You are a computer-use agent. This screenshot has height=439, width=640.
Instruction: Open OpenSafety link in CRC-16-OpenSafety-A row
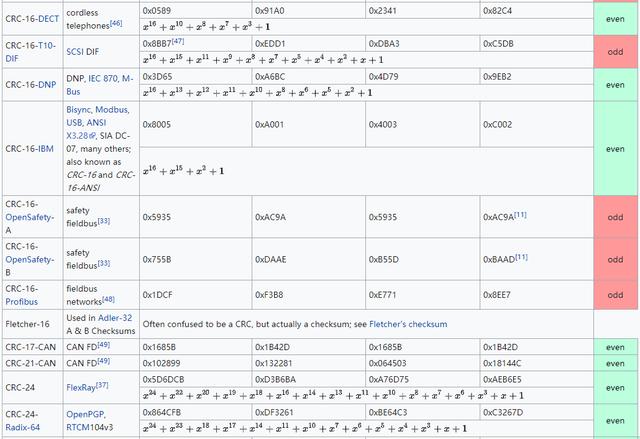coord(29,217)
